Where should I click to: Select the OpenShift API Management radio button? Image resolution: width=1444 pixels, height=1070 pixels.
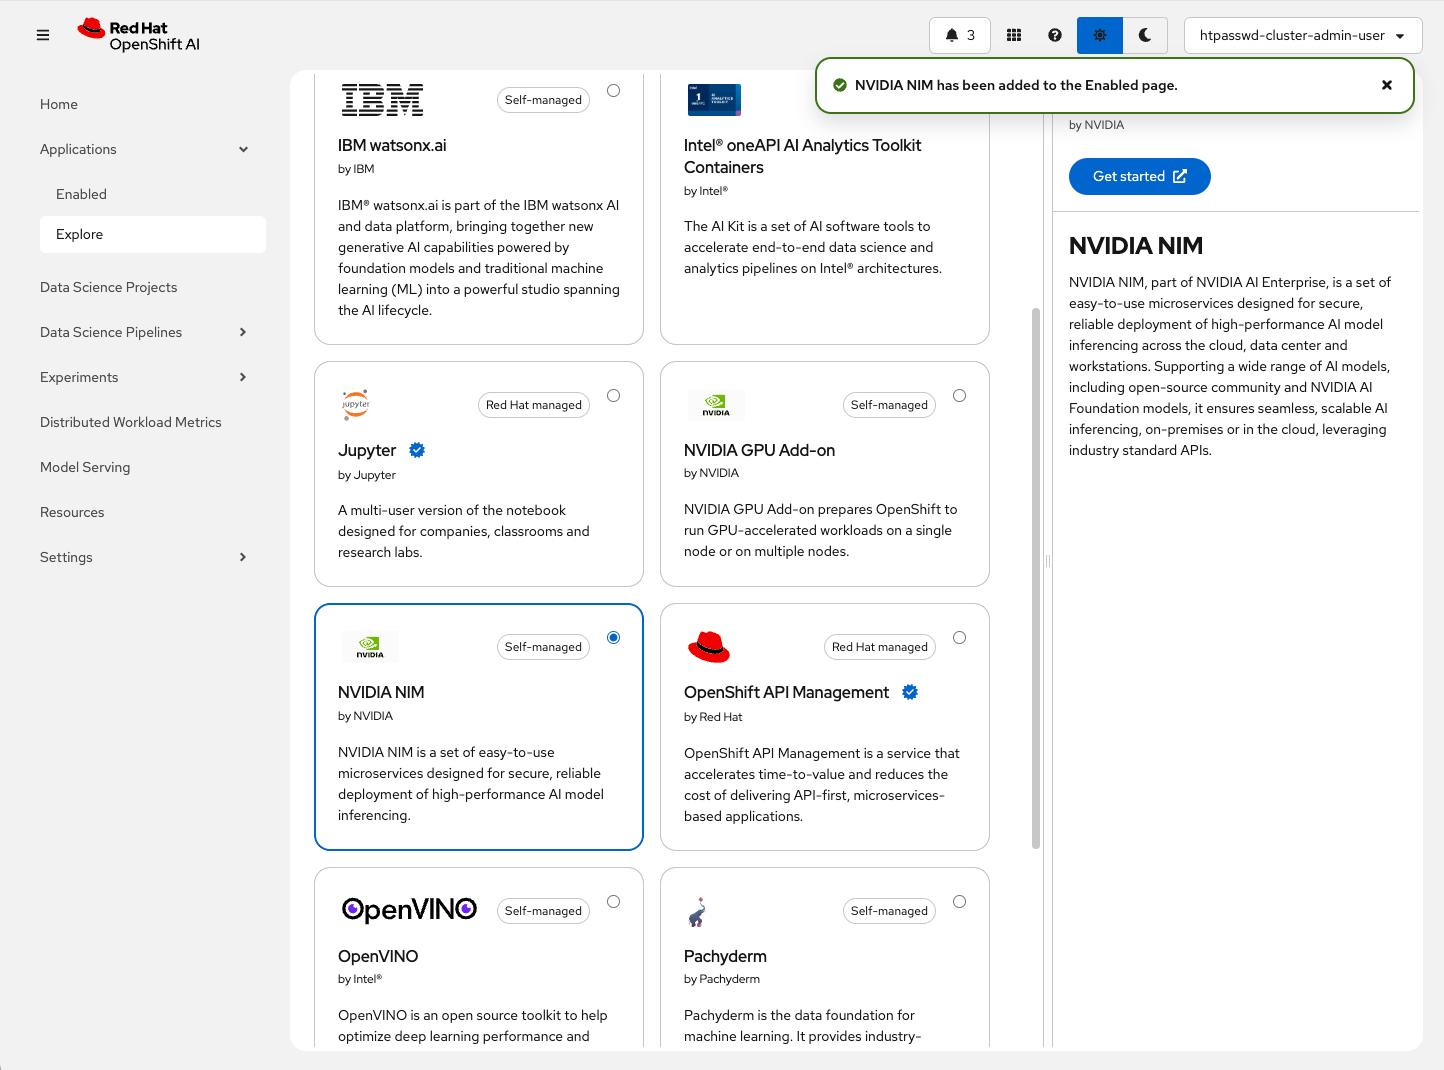pyautogui.click(x=960, y=638)
